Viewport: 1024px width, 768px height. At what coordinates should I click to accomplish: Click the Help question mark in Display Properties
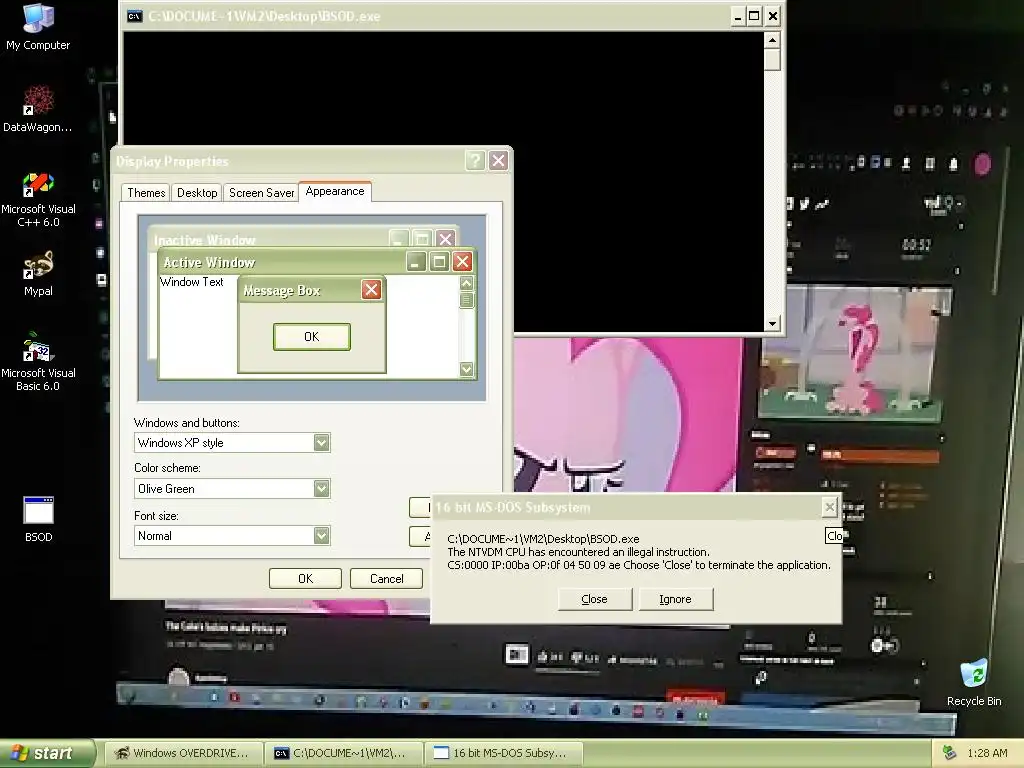(x=475, y=161)
